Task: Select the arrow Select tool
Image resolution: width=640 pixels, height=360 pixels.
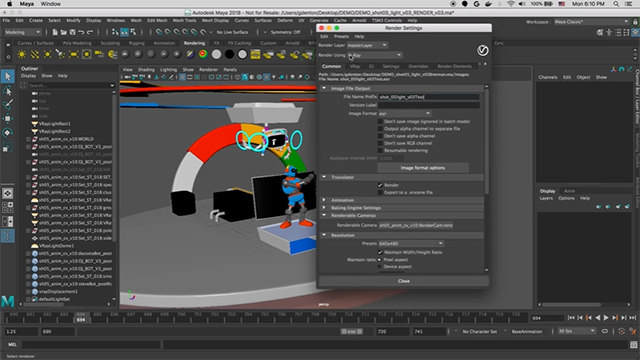Action: (x=7, y=76)
